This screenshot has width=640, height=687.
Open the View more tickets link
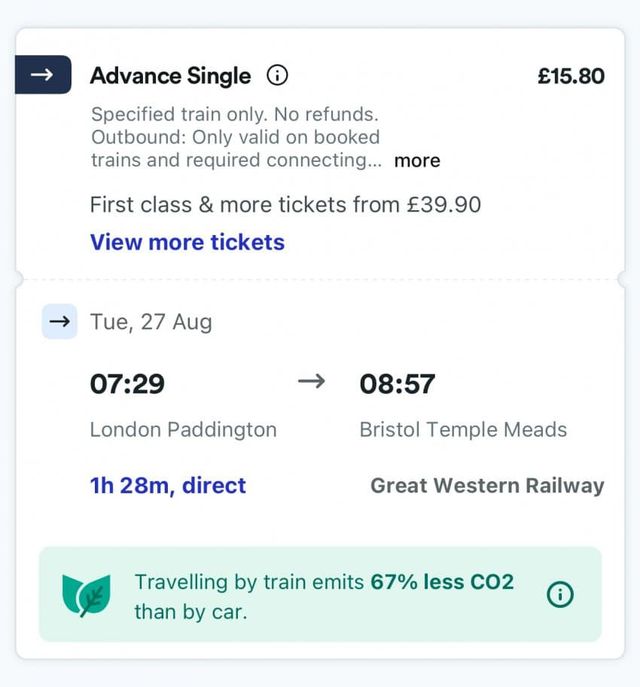pyautogui.click(x=187, y=242)
